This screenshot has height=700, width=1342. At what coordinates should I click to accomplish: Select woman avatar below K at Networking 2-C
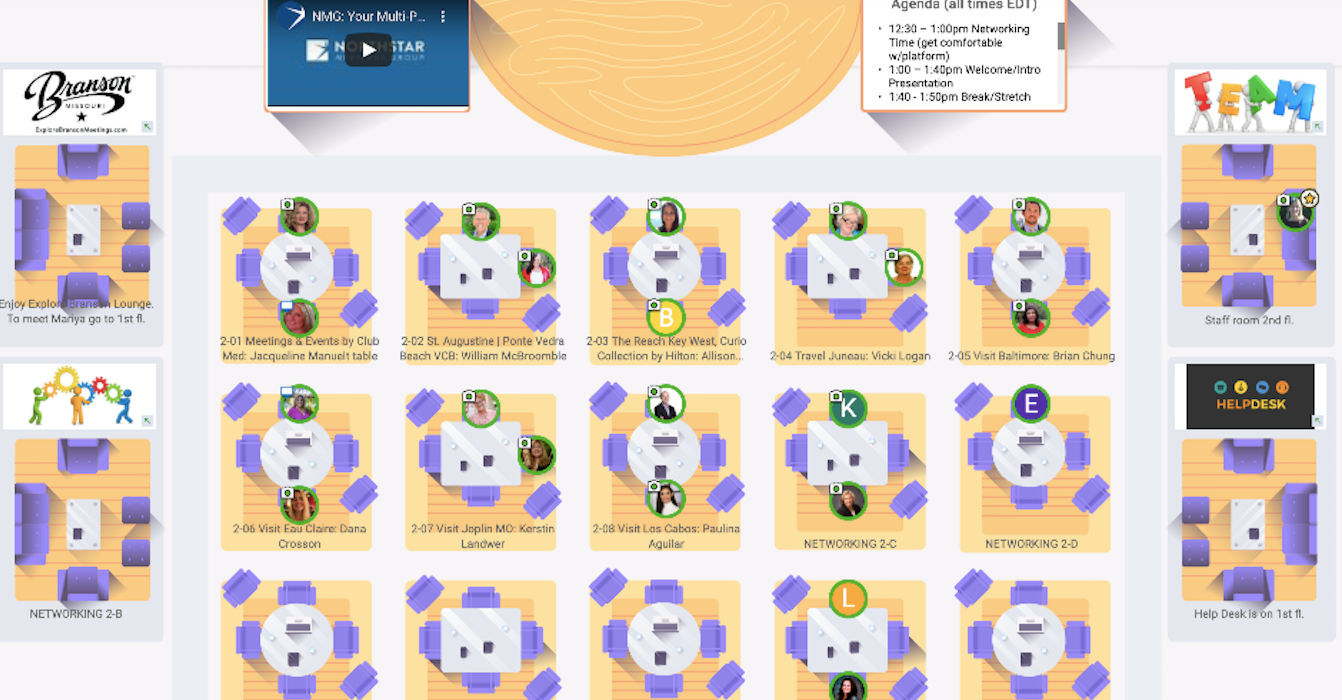(848, 500)
